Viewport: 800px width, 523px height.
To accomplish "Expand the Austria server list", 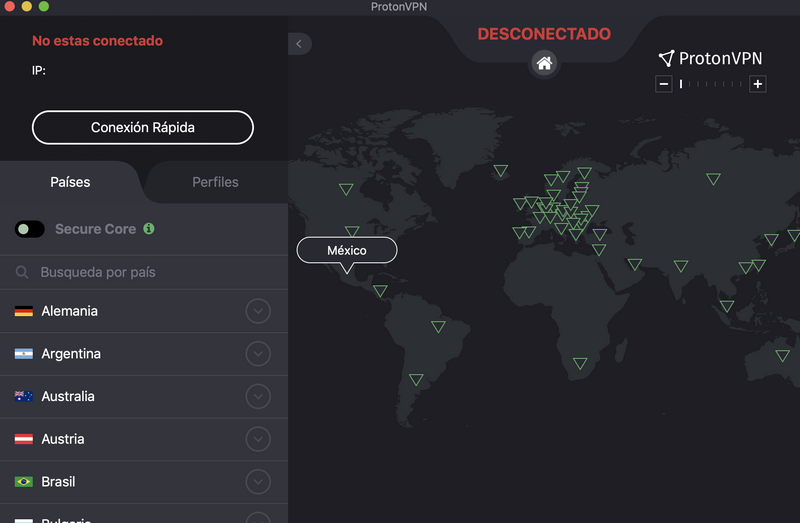I will [x=258, y=439].
